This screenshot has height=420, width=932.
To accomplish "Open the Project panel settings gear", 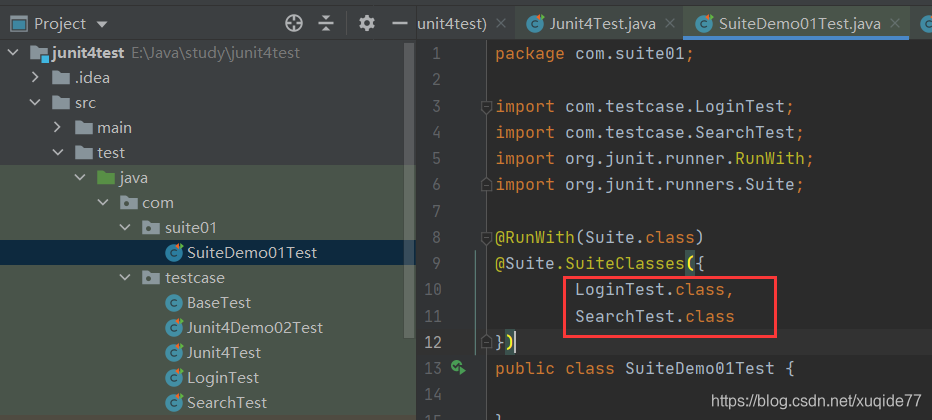I will (x=367, y=24).
